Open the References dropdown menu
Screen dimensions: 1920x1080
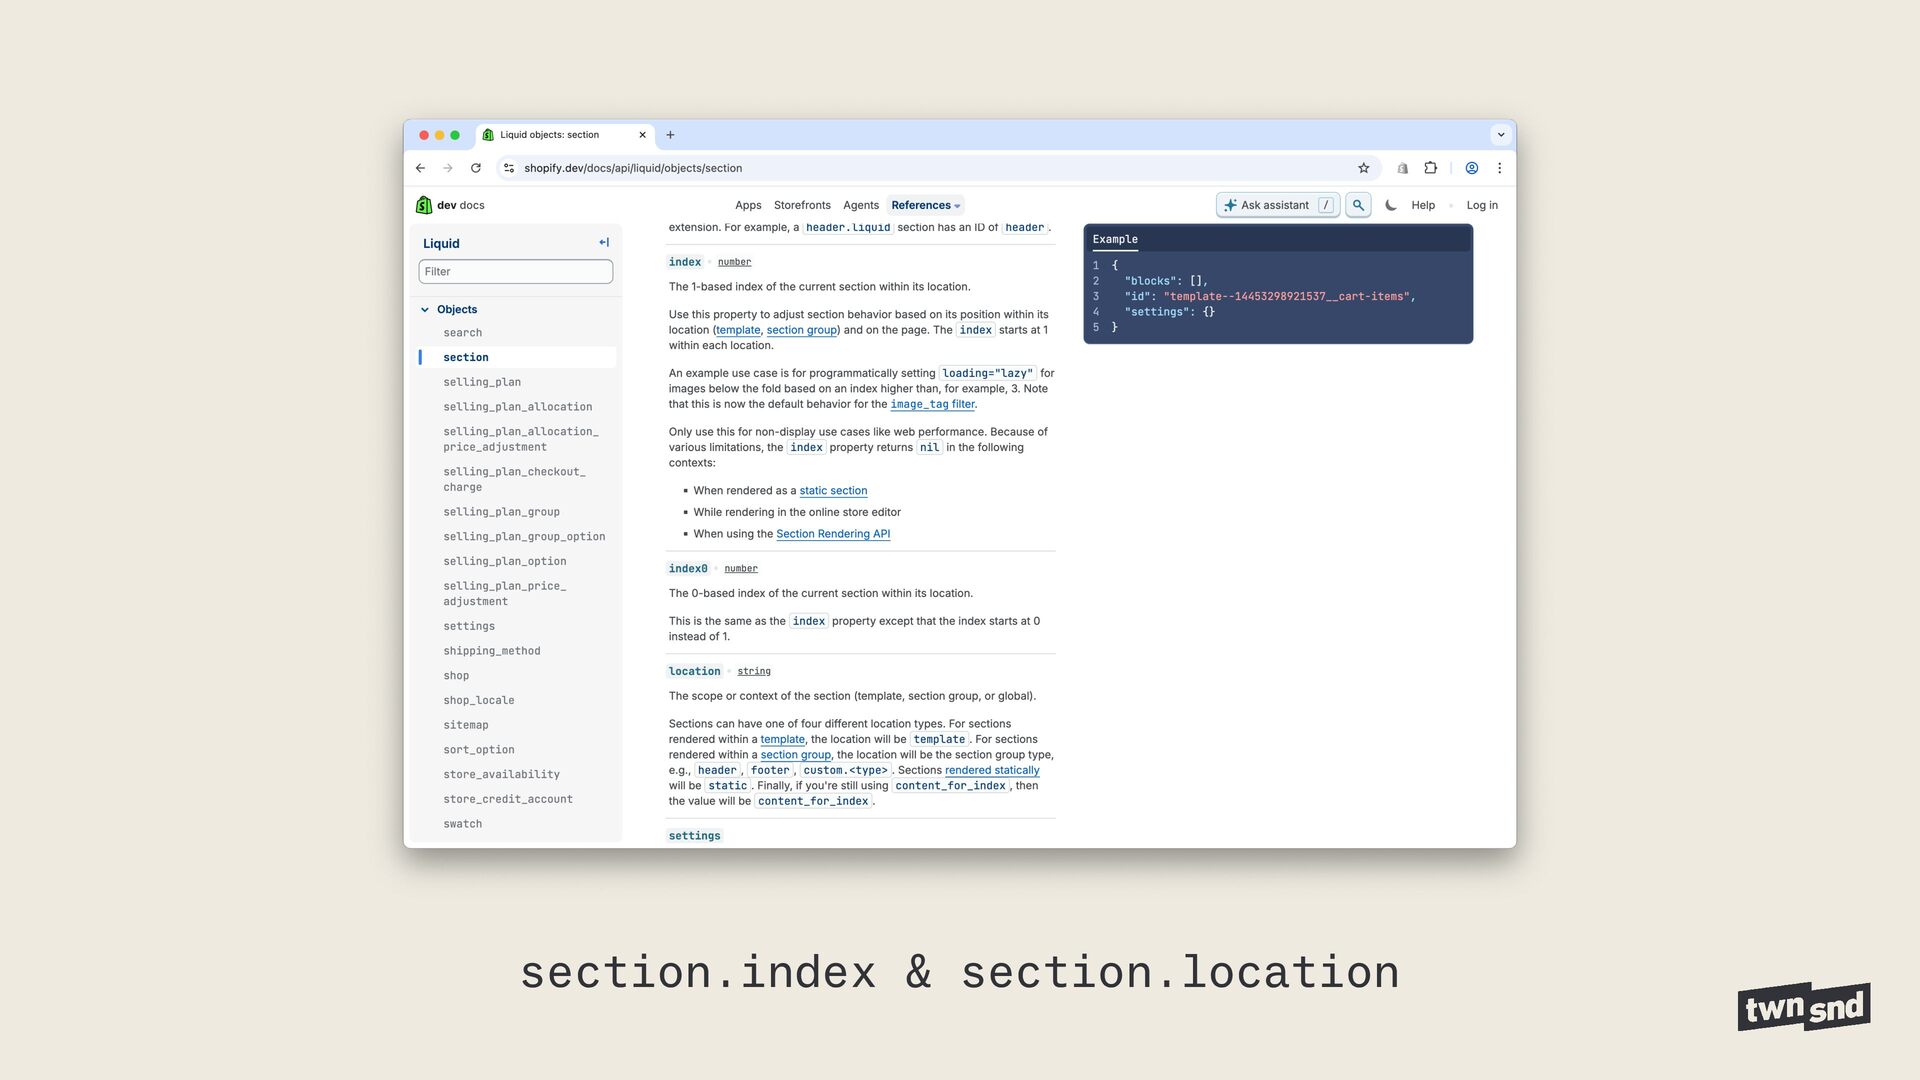925,205
